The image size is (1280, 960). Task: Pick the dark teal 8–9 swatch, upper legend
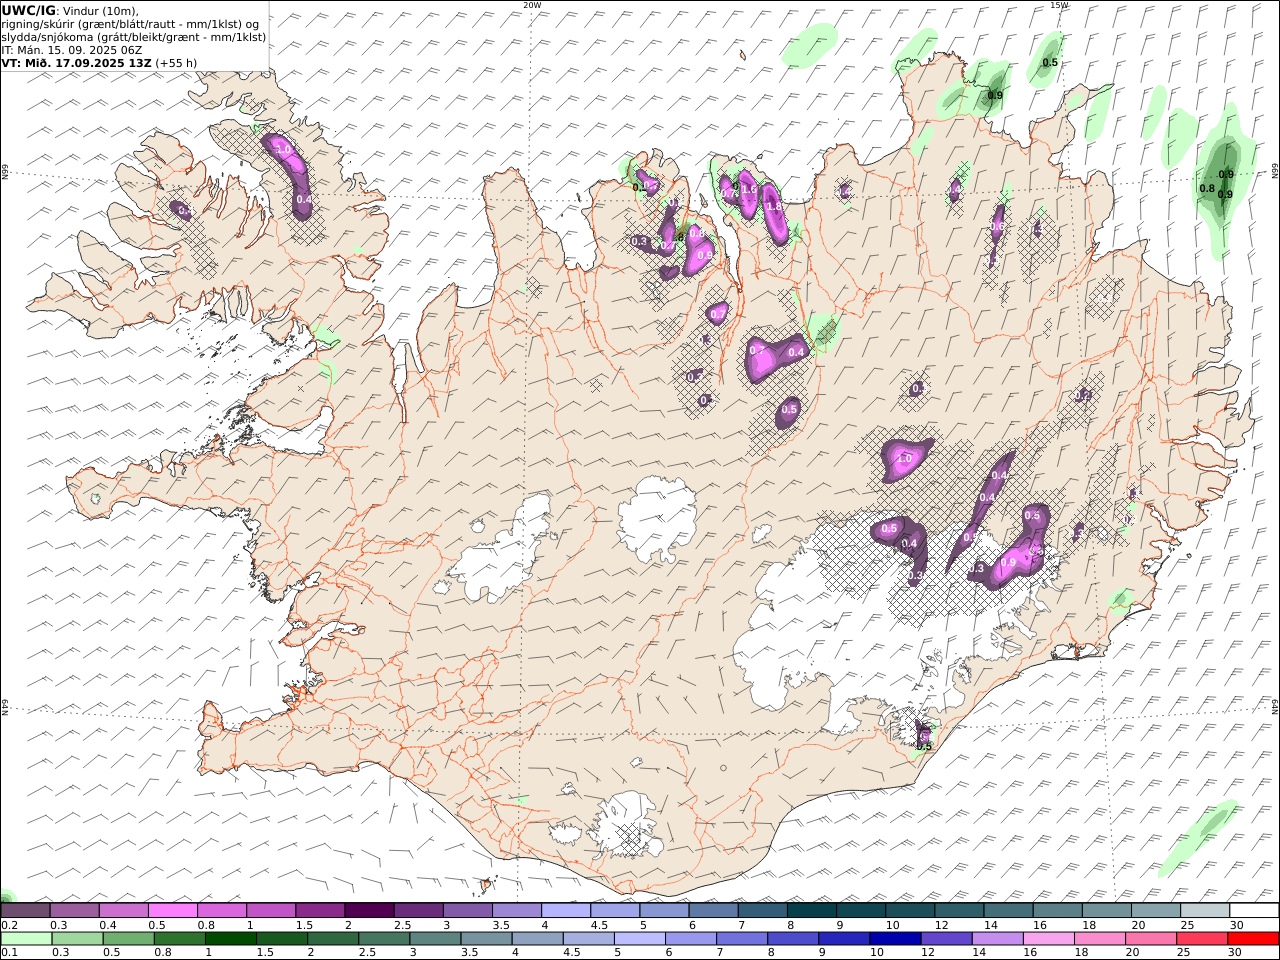(810, 910)
